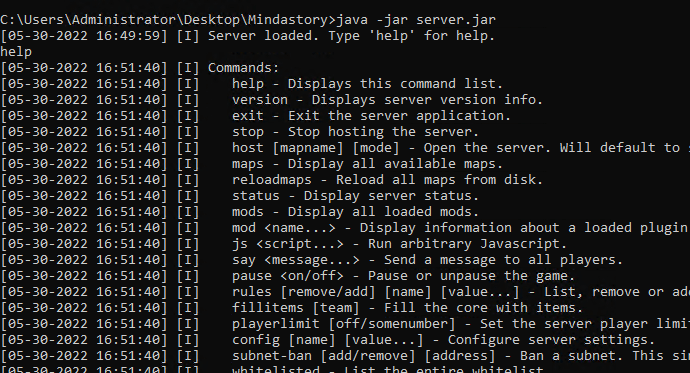Click 'help - Displays this command list.'
This screenshot has width=690, height=373.
point(367,84)
